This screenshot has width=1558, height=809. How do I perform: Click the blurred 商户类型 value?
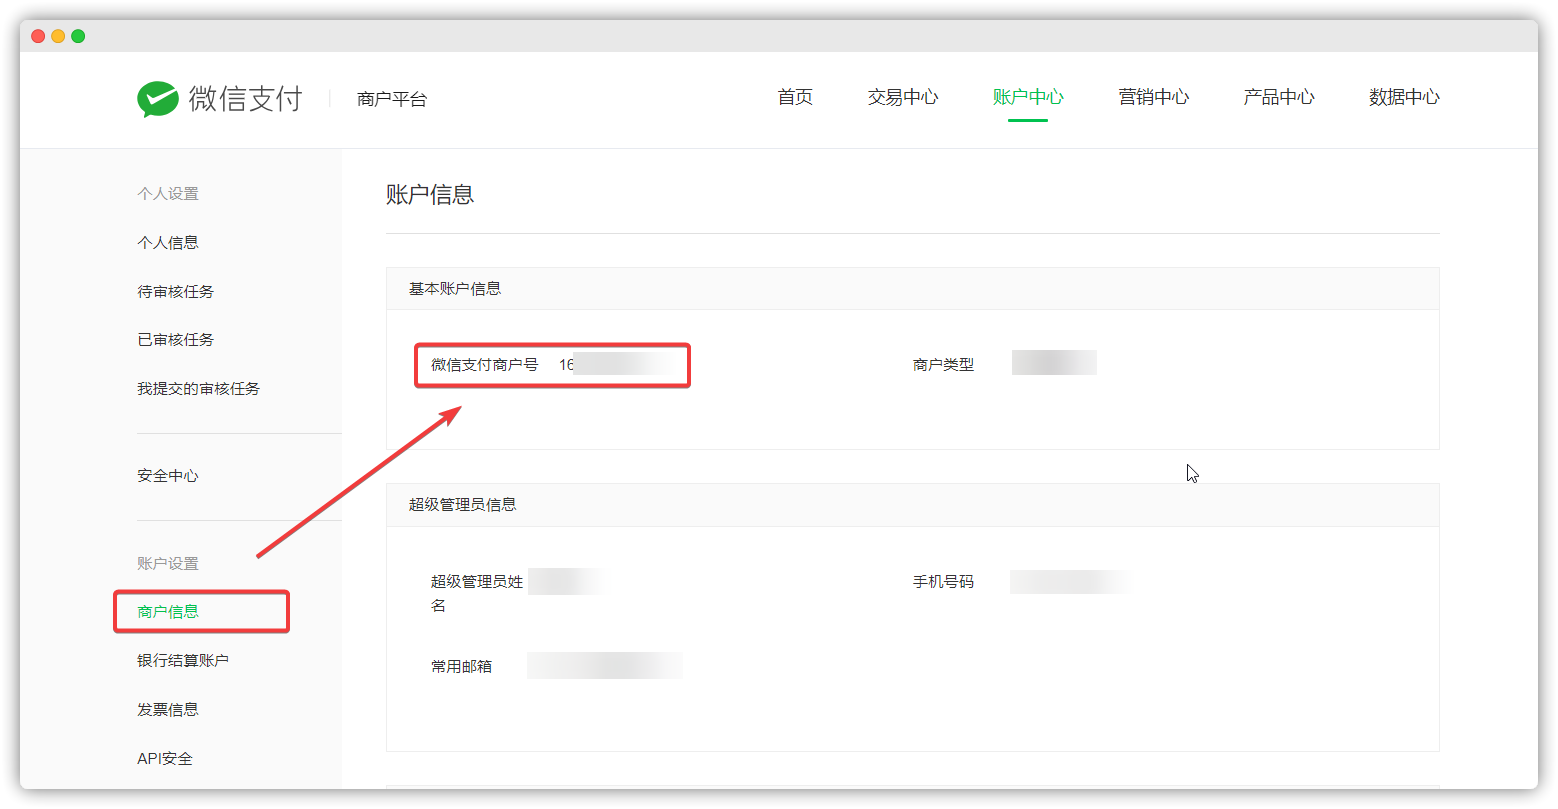[x=1054, y=363]
